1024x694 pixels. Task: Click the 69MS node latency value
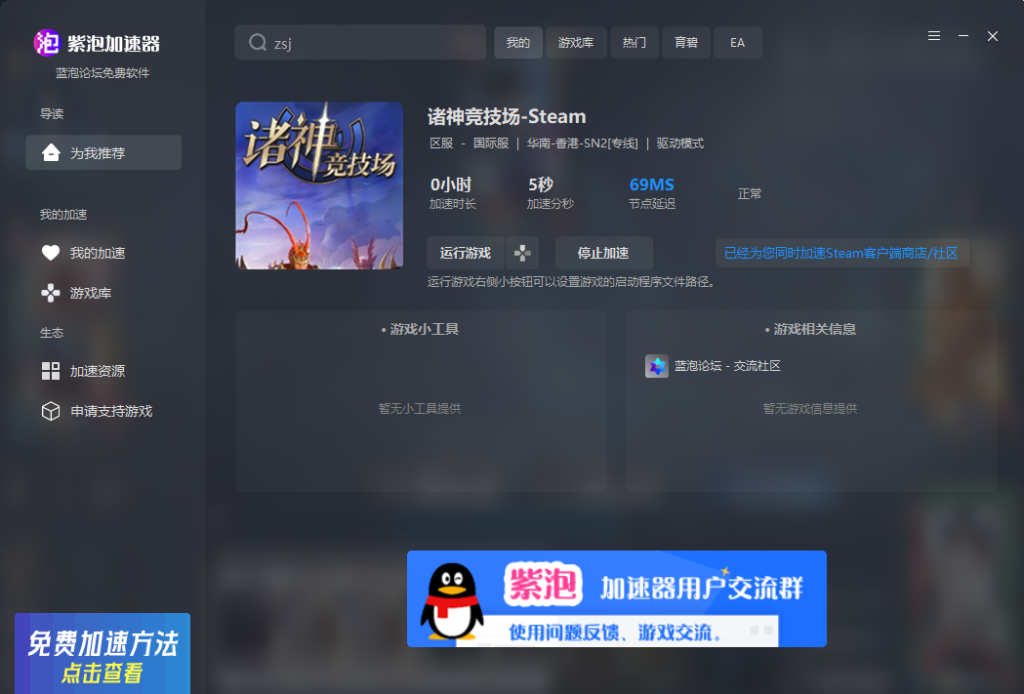point(652,185)
